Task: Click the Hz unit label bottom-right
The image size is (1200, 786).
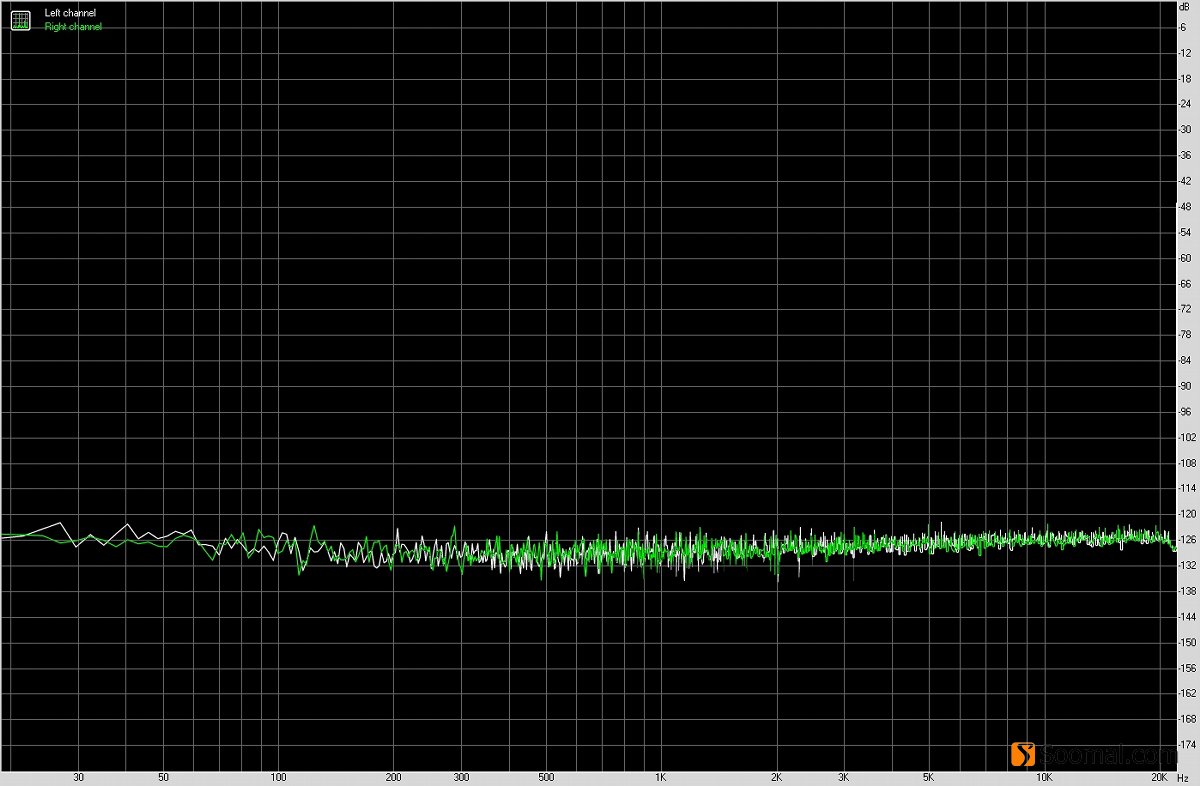Action: pyautogui.click(x=1185, y=775)
